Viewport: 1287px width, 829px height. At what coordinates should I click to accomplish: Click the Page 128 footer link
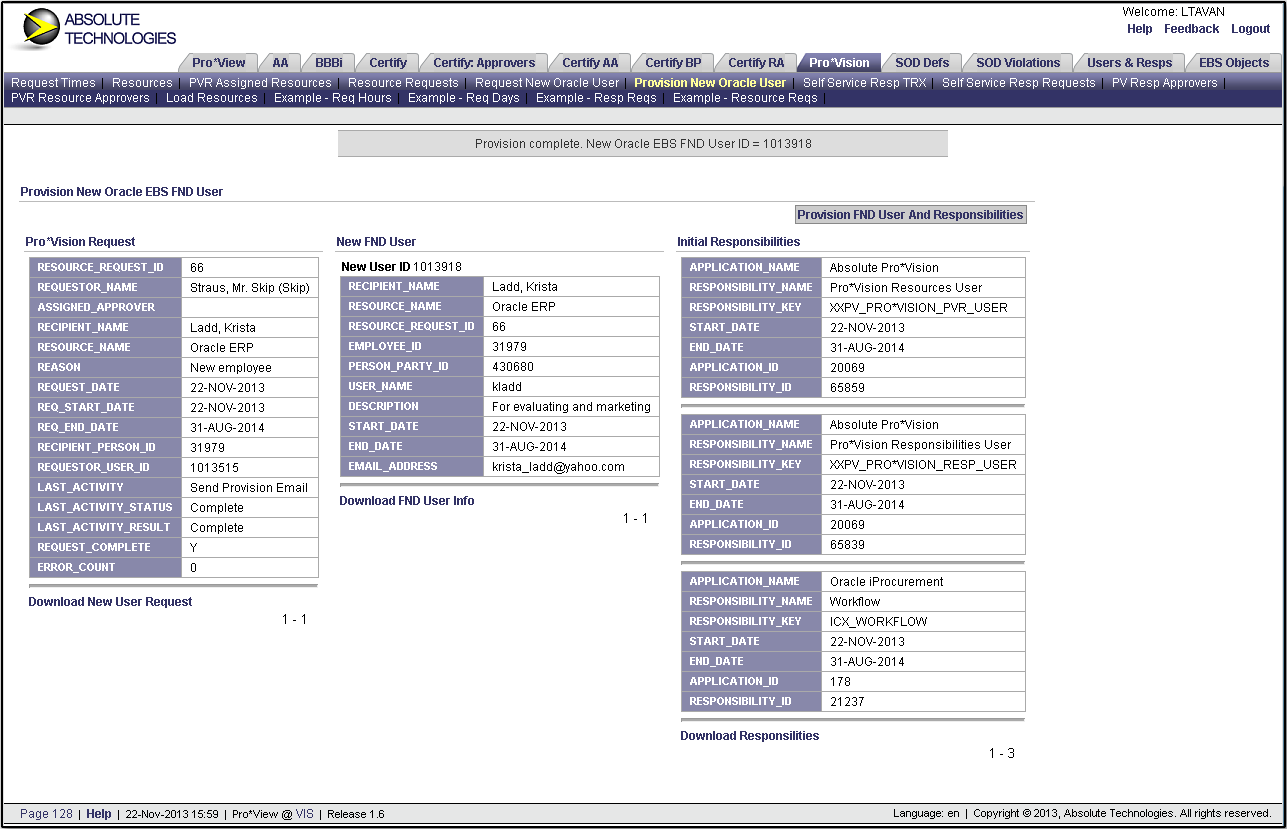[x=46, y=814]
